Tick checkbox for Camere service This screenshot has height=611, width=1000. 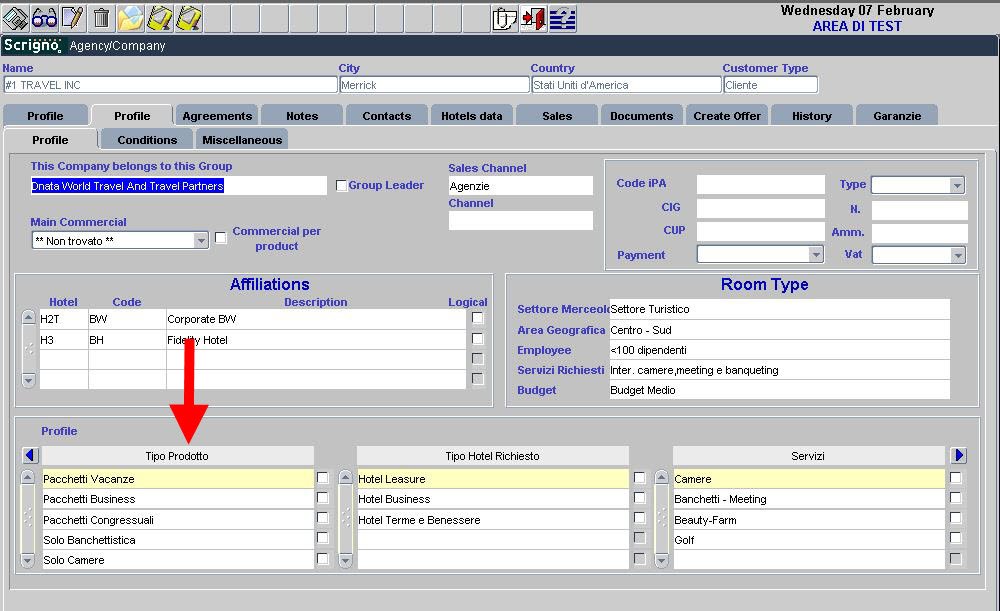pos(955,478)
